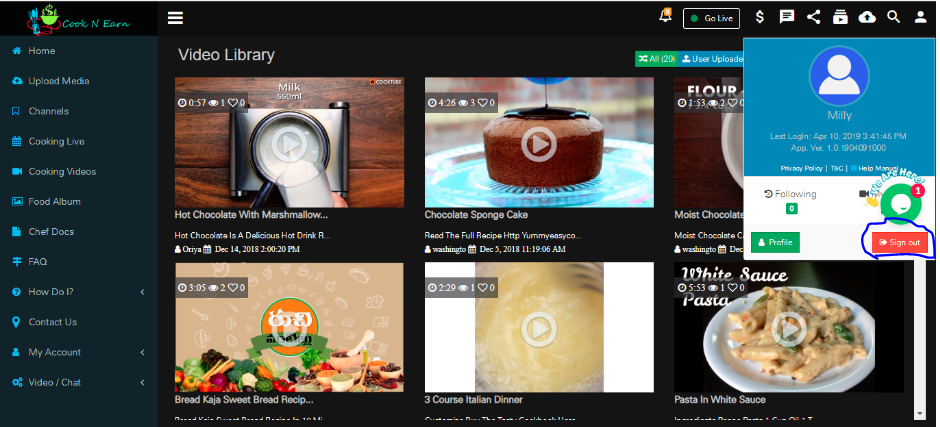Viewport: 940px width, 427px height.
Task: Open the green live chat bubble
Action: 901,204
